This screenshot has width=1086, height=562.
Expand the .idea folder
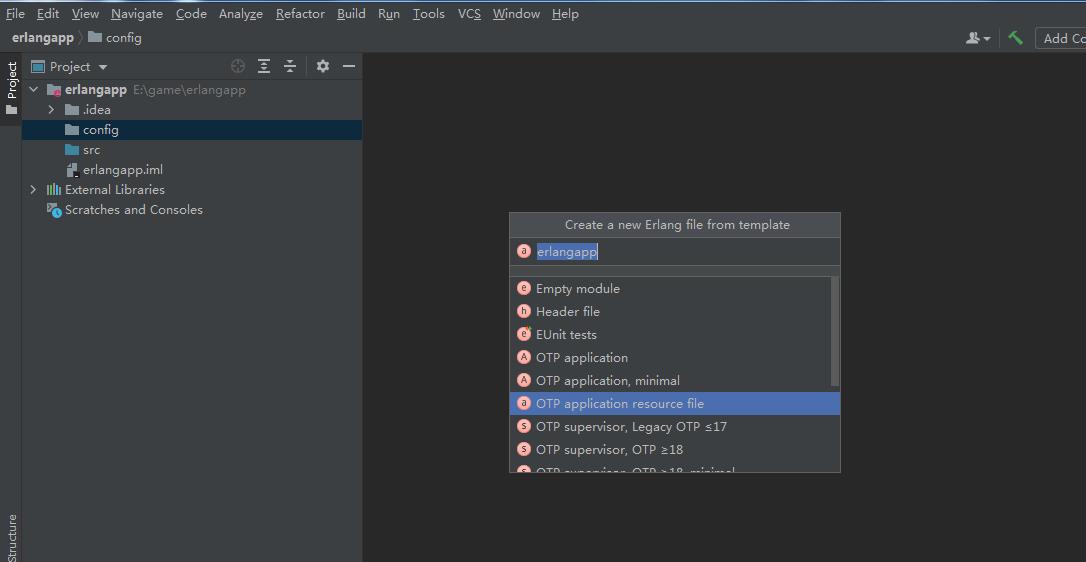pos(51,110)
